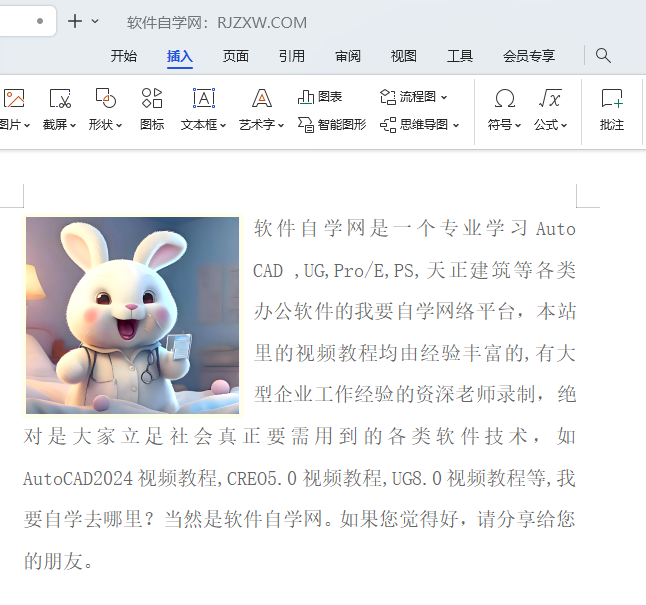Expand the 符号 dropdown arrow
The image size is (646, 605).
[518, 125]
